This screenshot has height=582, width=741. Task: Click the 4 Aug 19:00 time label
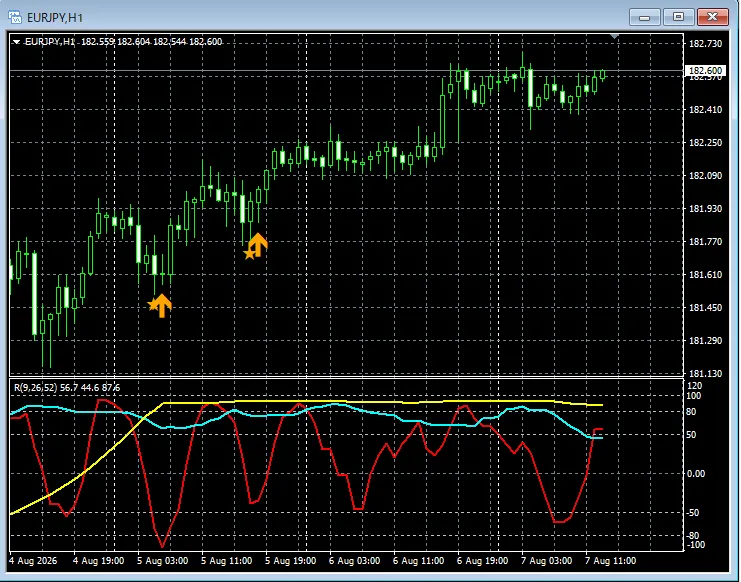tap(98, 561)
